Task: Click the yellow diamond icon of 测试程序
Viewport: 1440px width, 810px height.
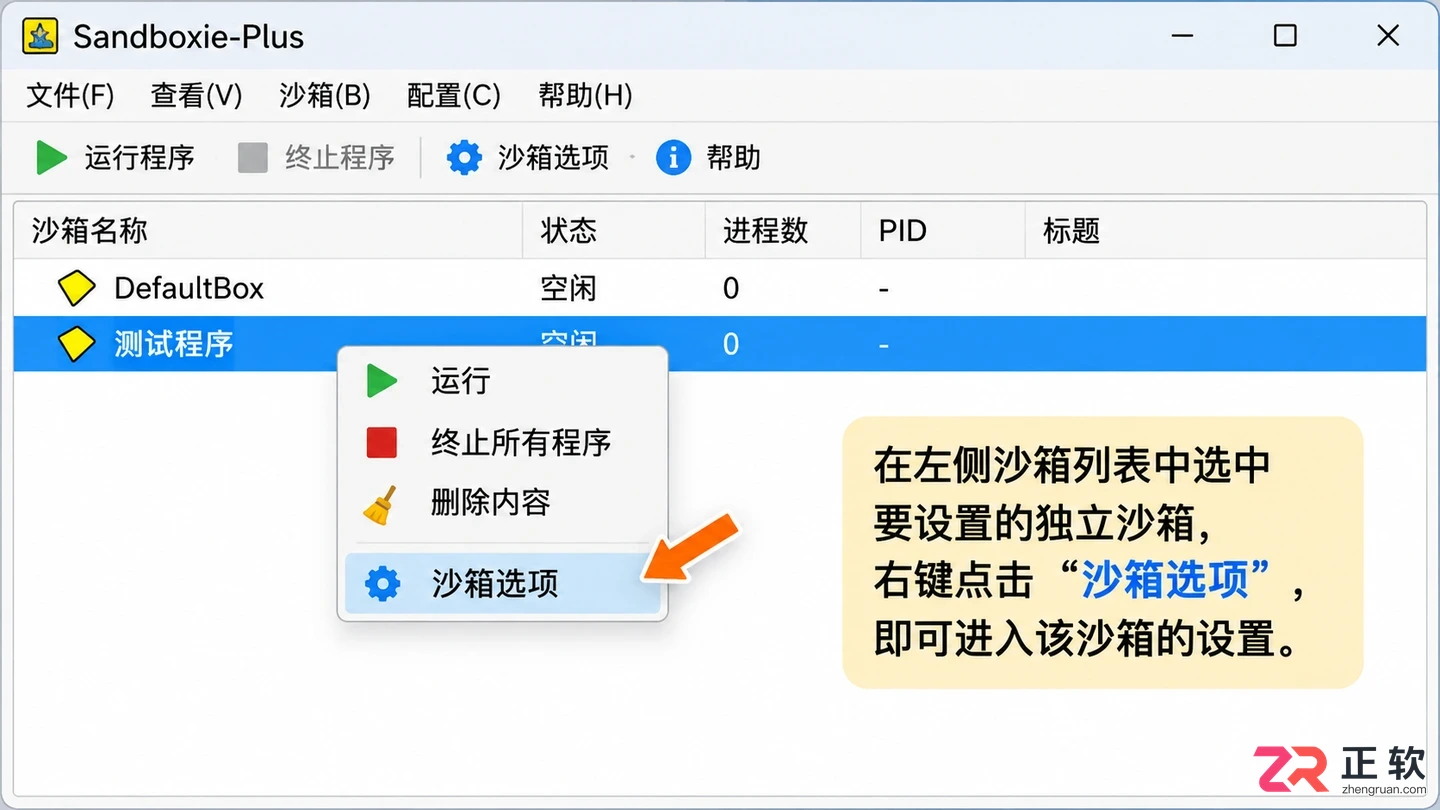Action: point(77,344)
